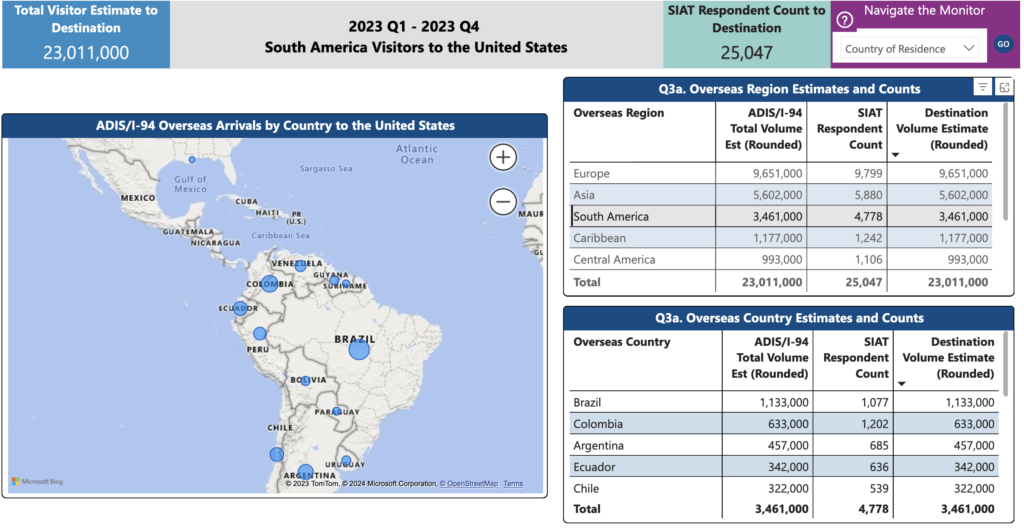
Task: Open the help question mark icon
Action: (x=844, y=20)
